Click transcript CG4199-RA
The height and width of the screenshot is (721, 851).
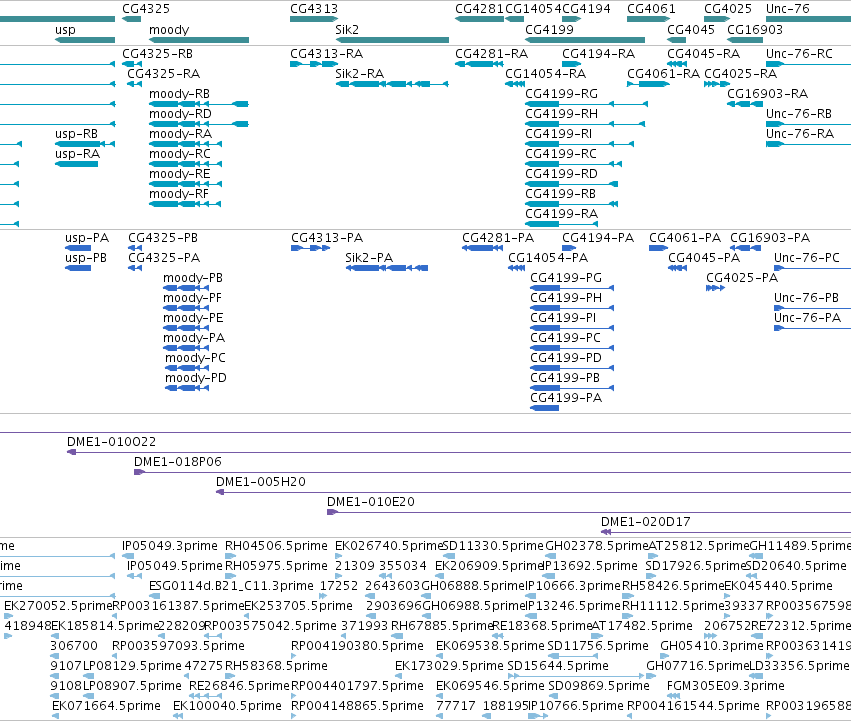[x=562, y=214]
